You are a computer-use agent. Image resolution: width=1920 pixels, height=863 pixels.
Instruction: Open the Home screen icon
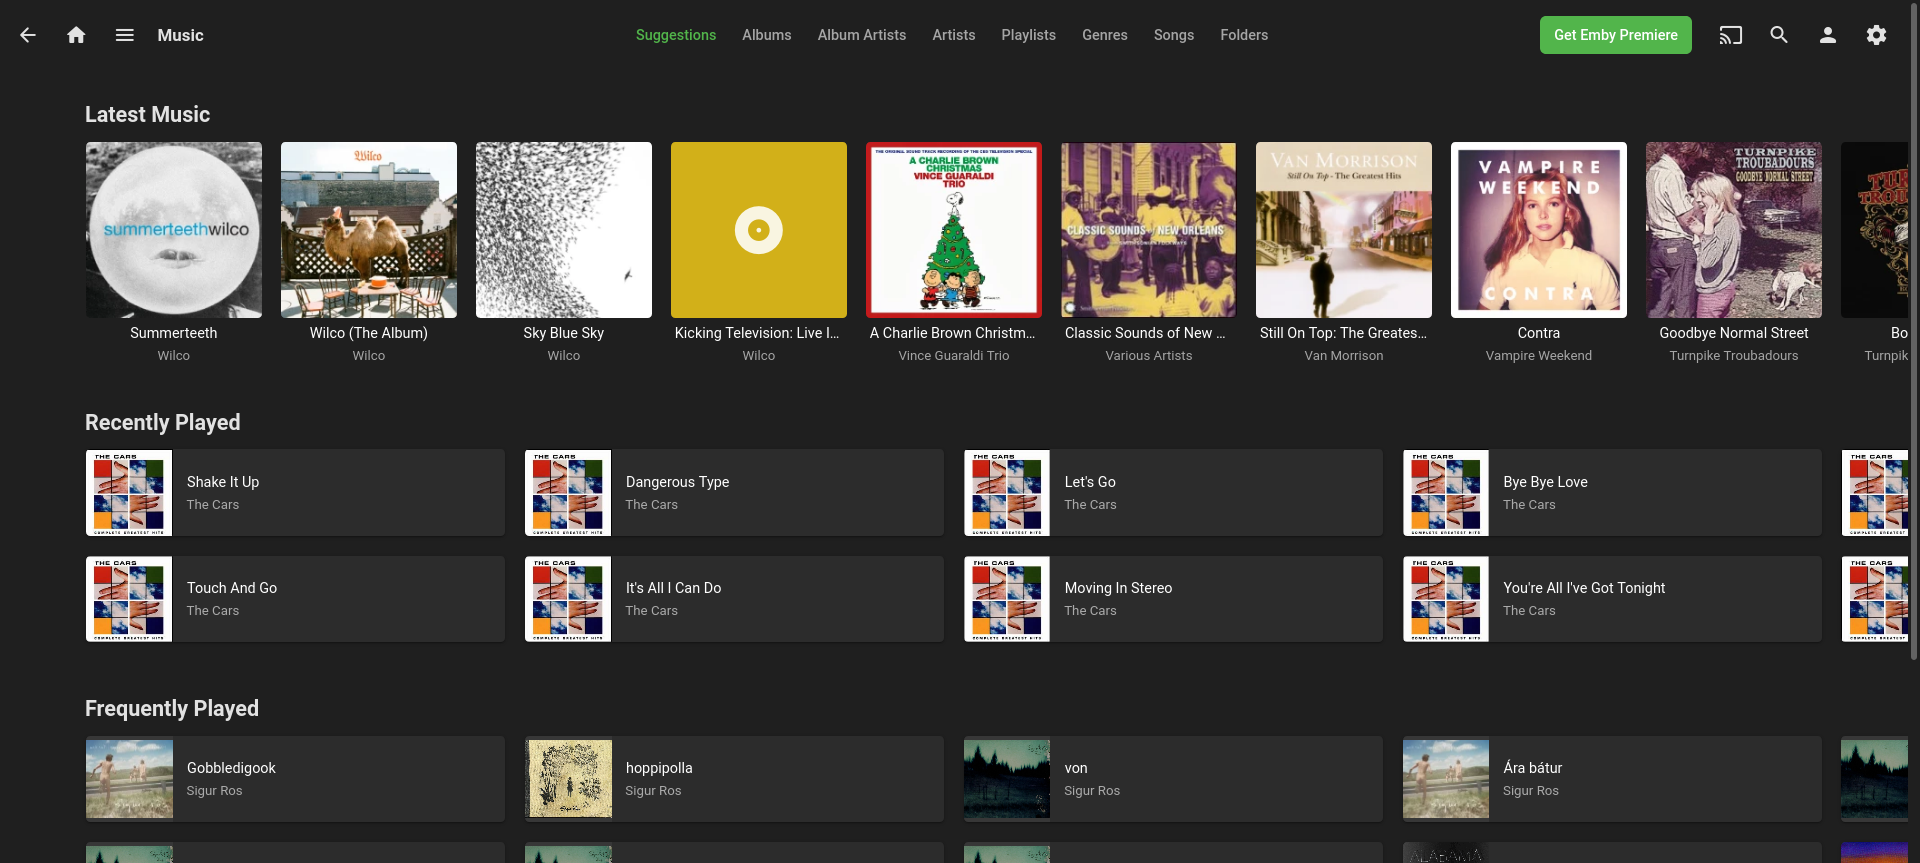click(76, 35)
